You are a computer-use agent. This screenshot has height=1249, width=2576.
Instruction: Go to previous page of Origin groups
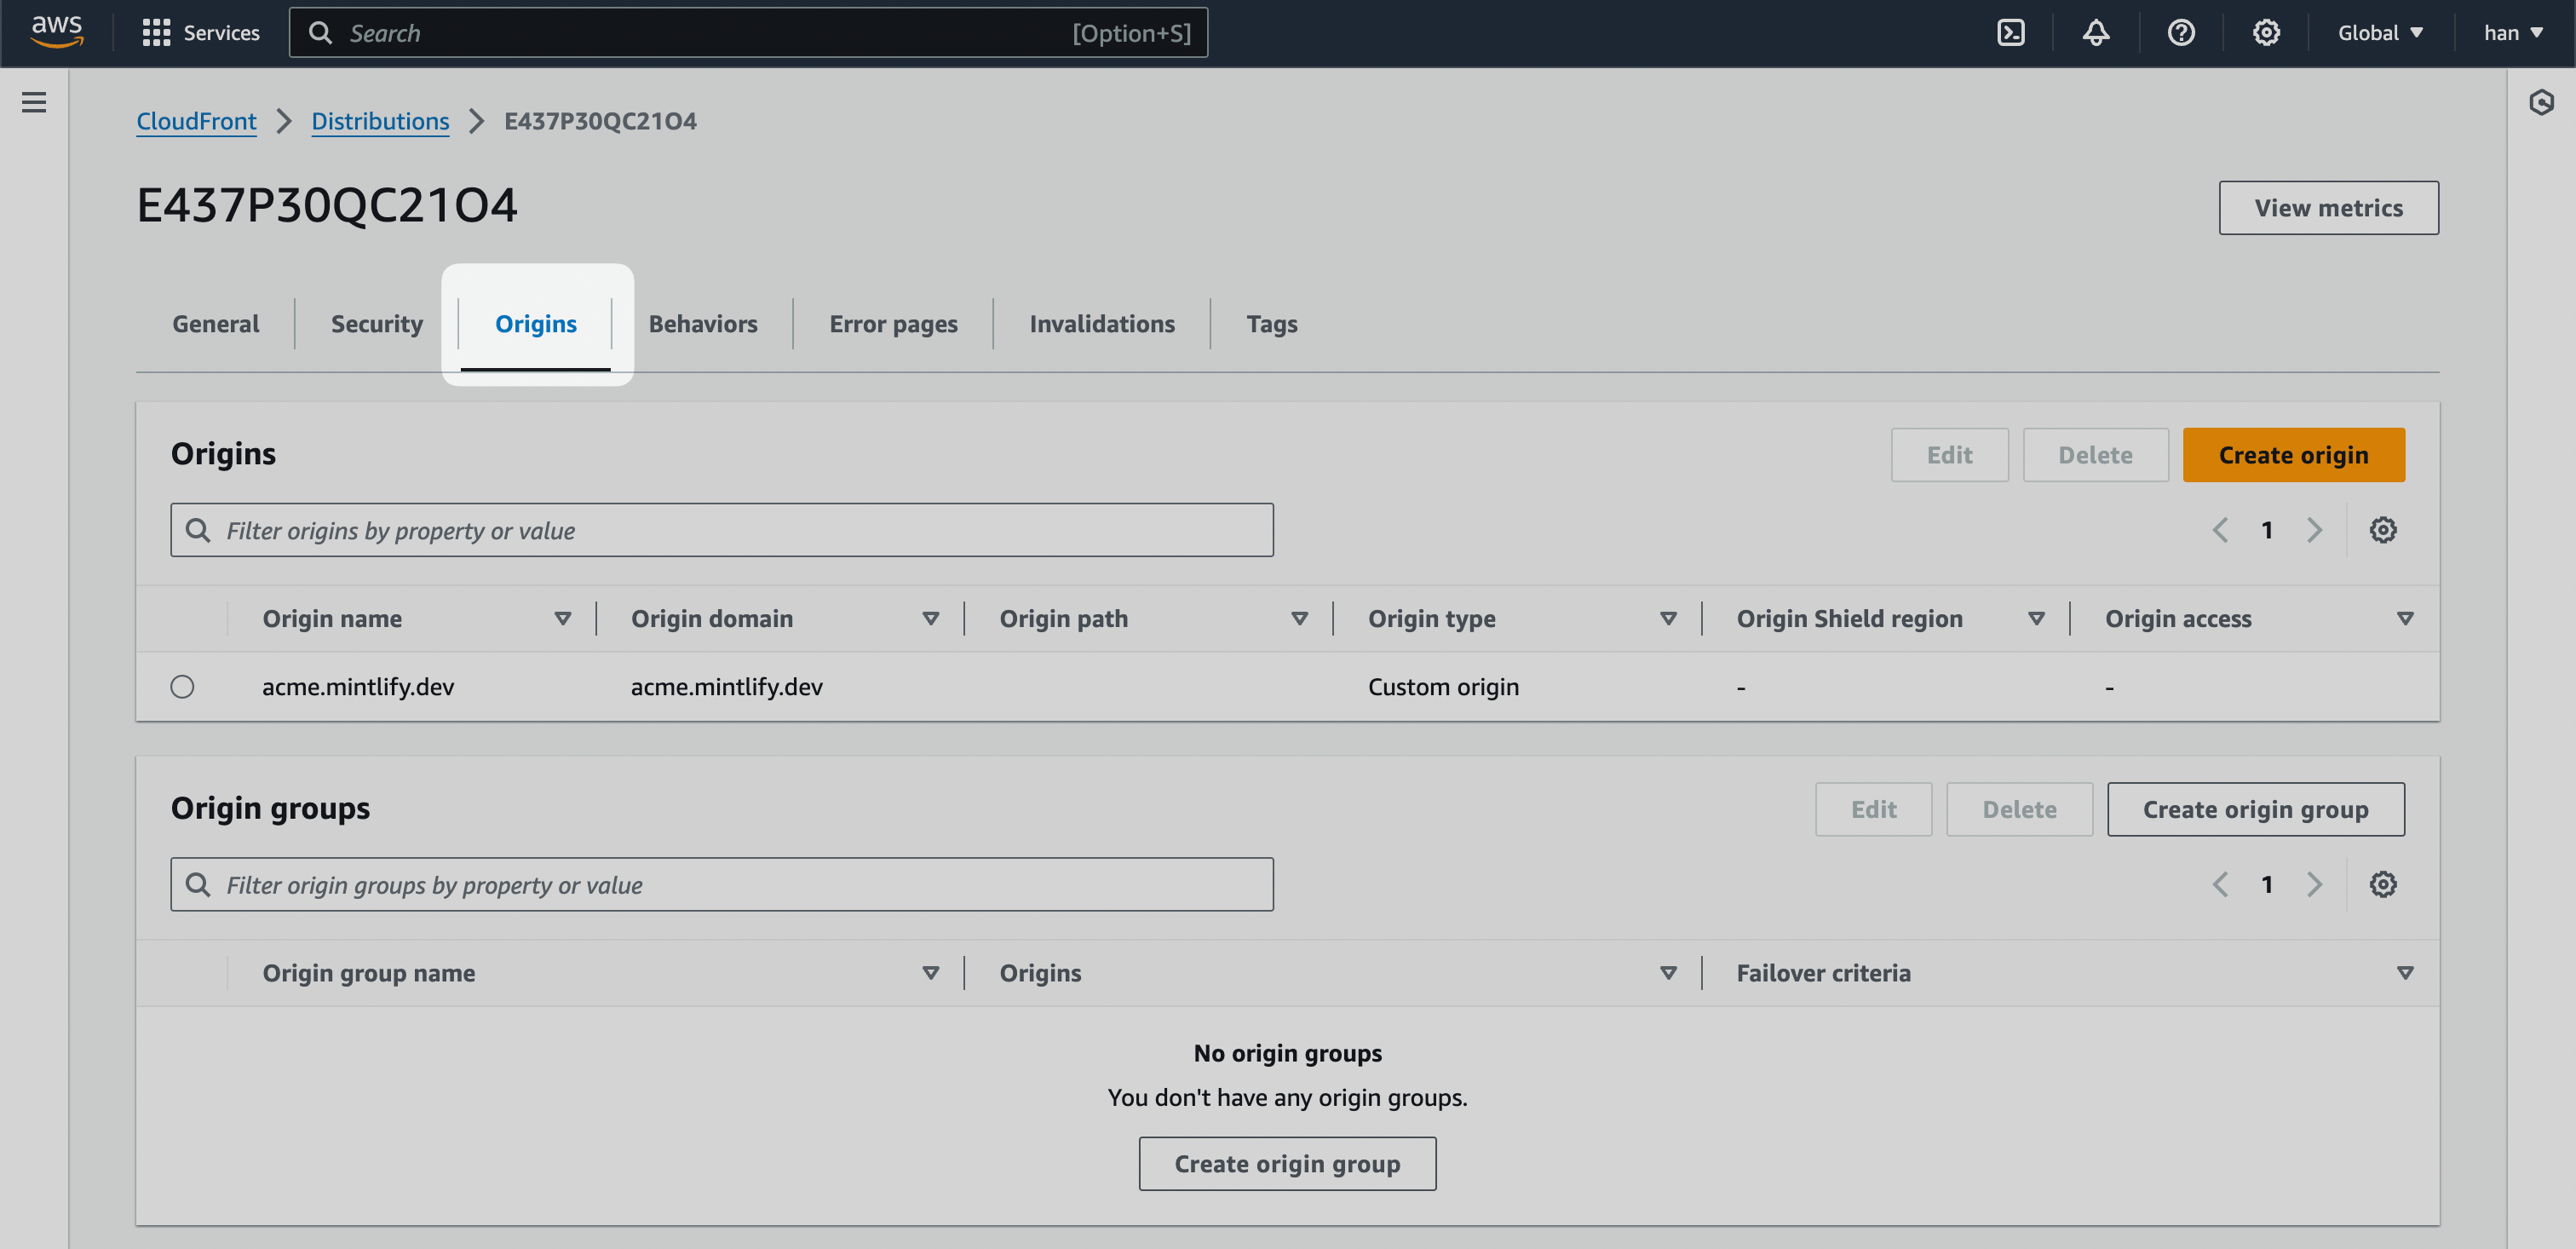point(2220,884)
